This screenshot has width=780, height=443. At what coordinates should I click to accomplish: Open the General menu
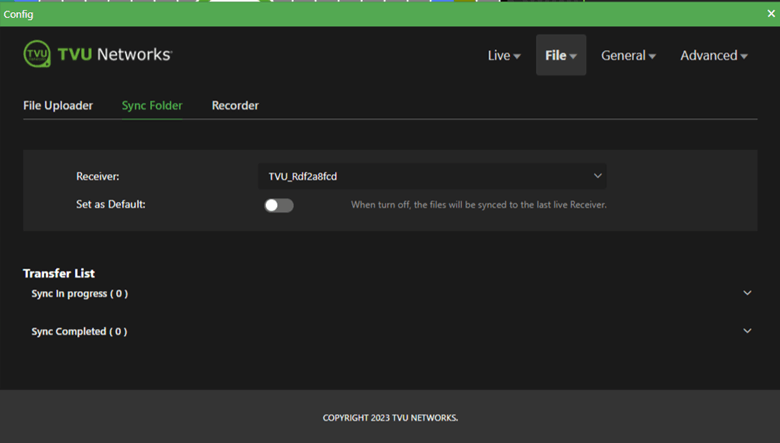628,55
